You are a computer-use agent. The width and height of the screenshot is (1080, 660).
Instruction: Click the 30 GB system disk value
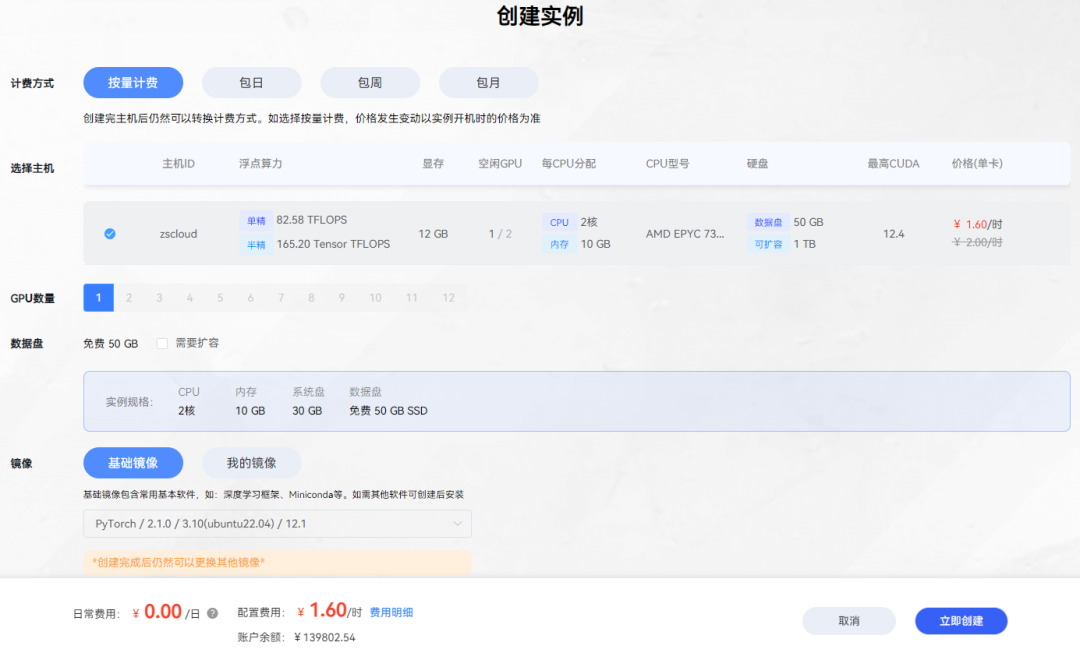tap(307, 411)
